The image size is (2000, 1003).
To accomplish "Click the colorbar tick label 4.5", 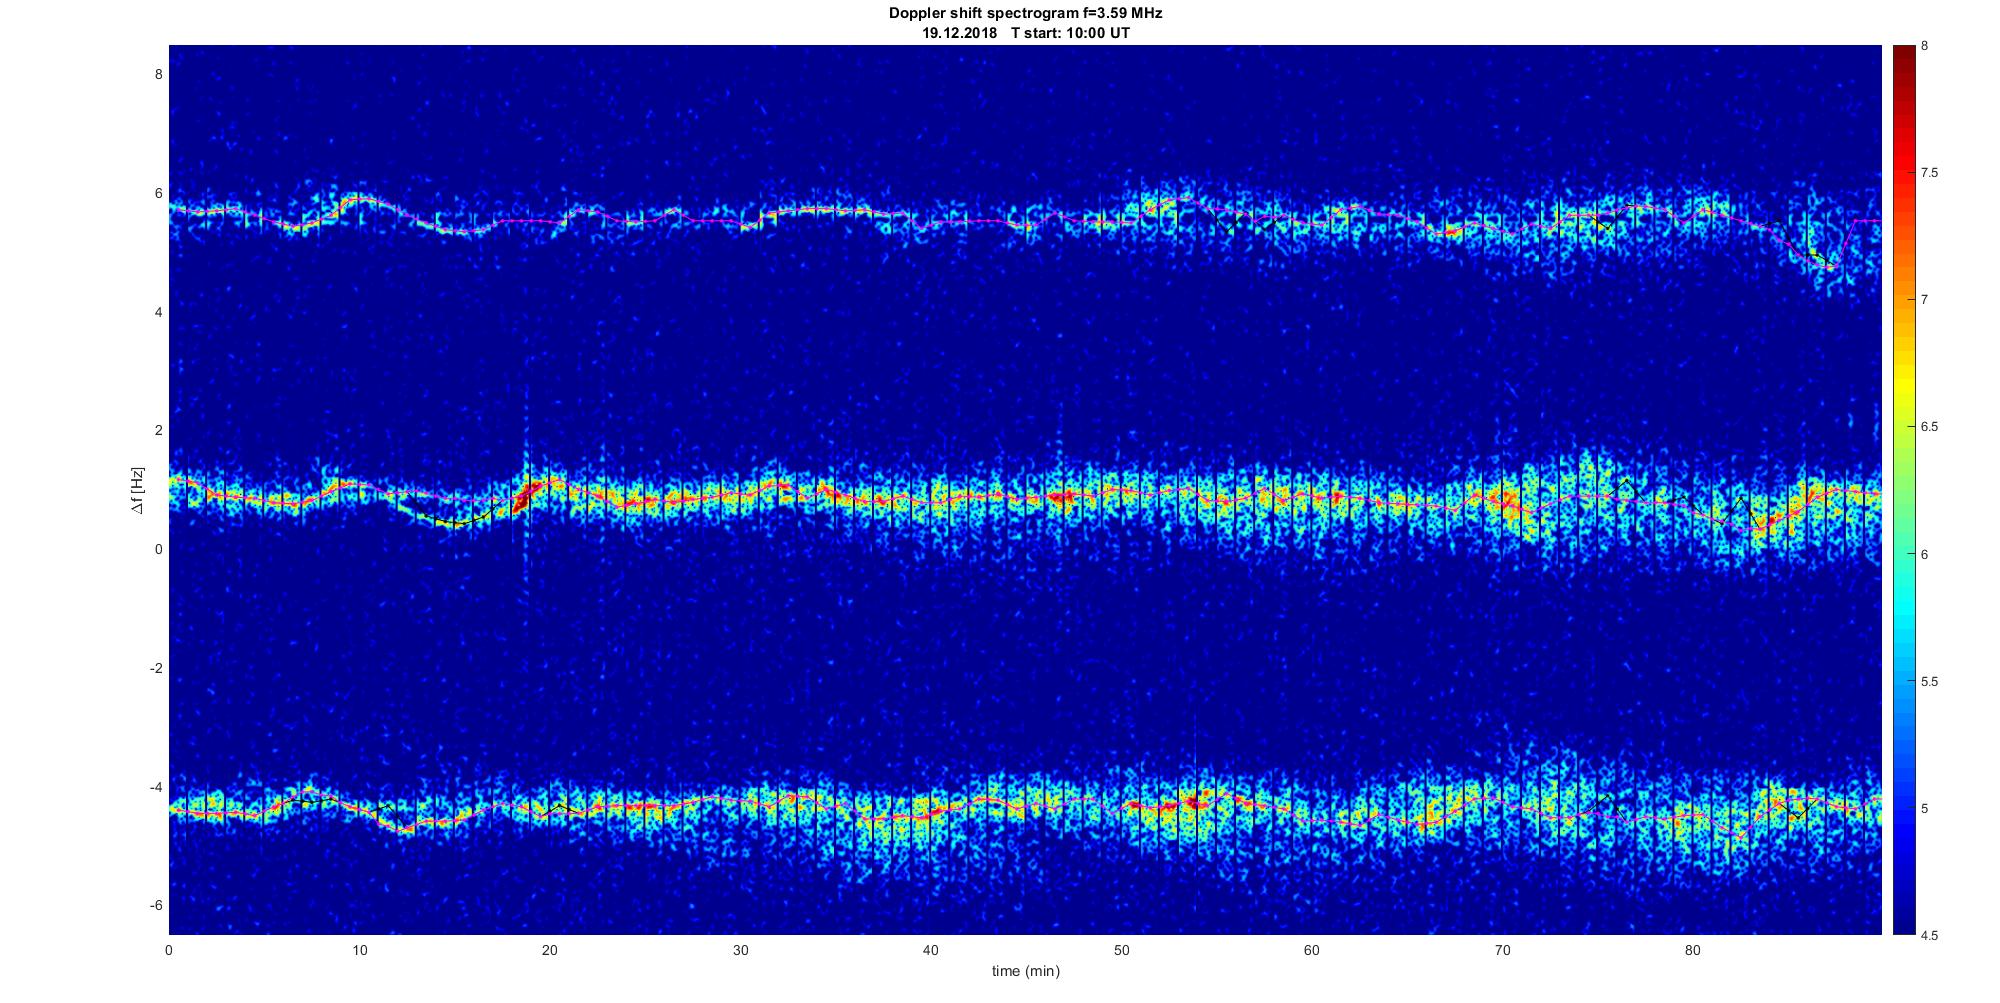I will [1930, 935].
